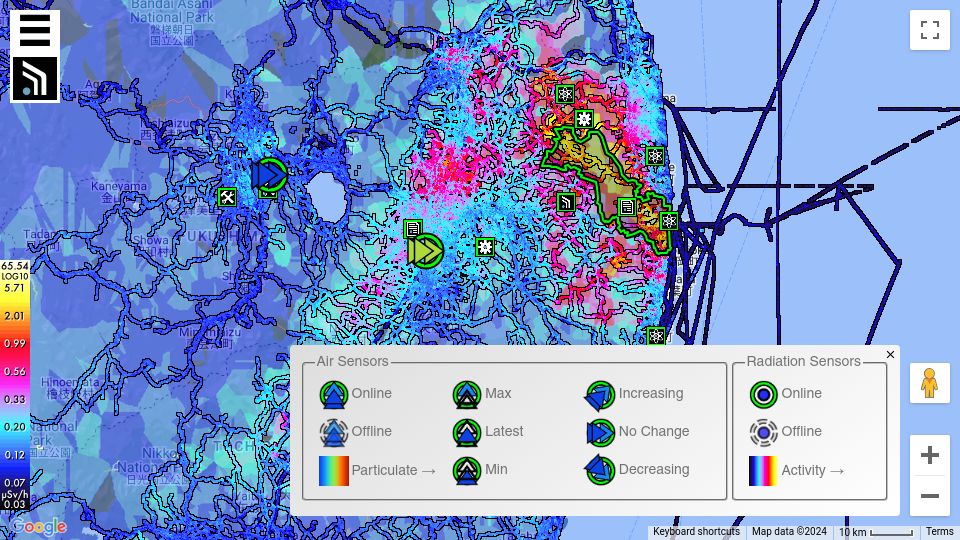Click the "Activity →" label
This screenshot has width=960, height=540.
pos(813,470)
